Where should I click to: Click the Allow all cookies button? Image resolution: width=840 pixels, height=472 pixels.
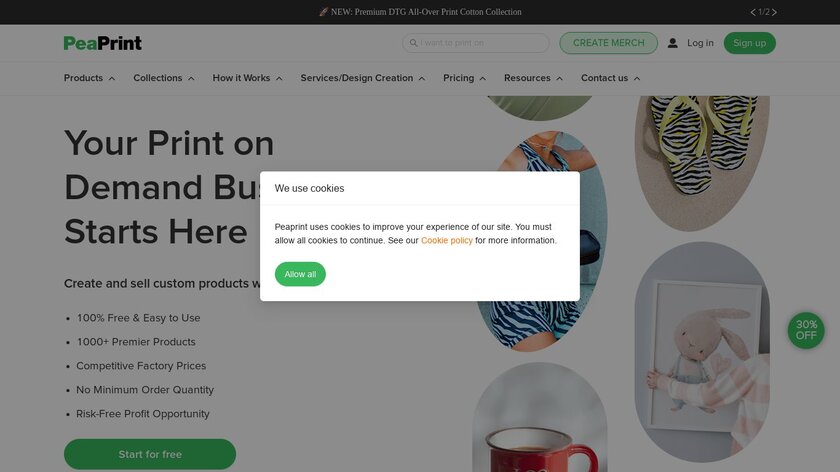300,274
